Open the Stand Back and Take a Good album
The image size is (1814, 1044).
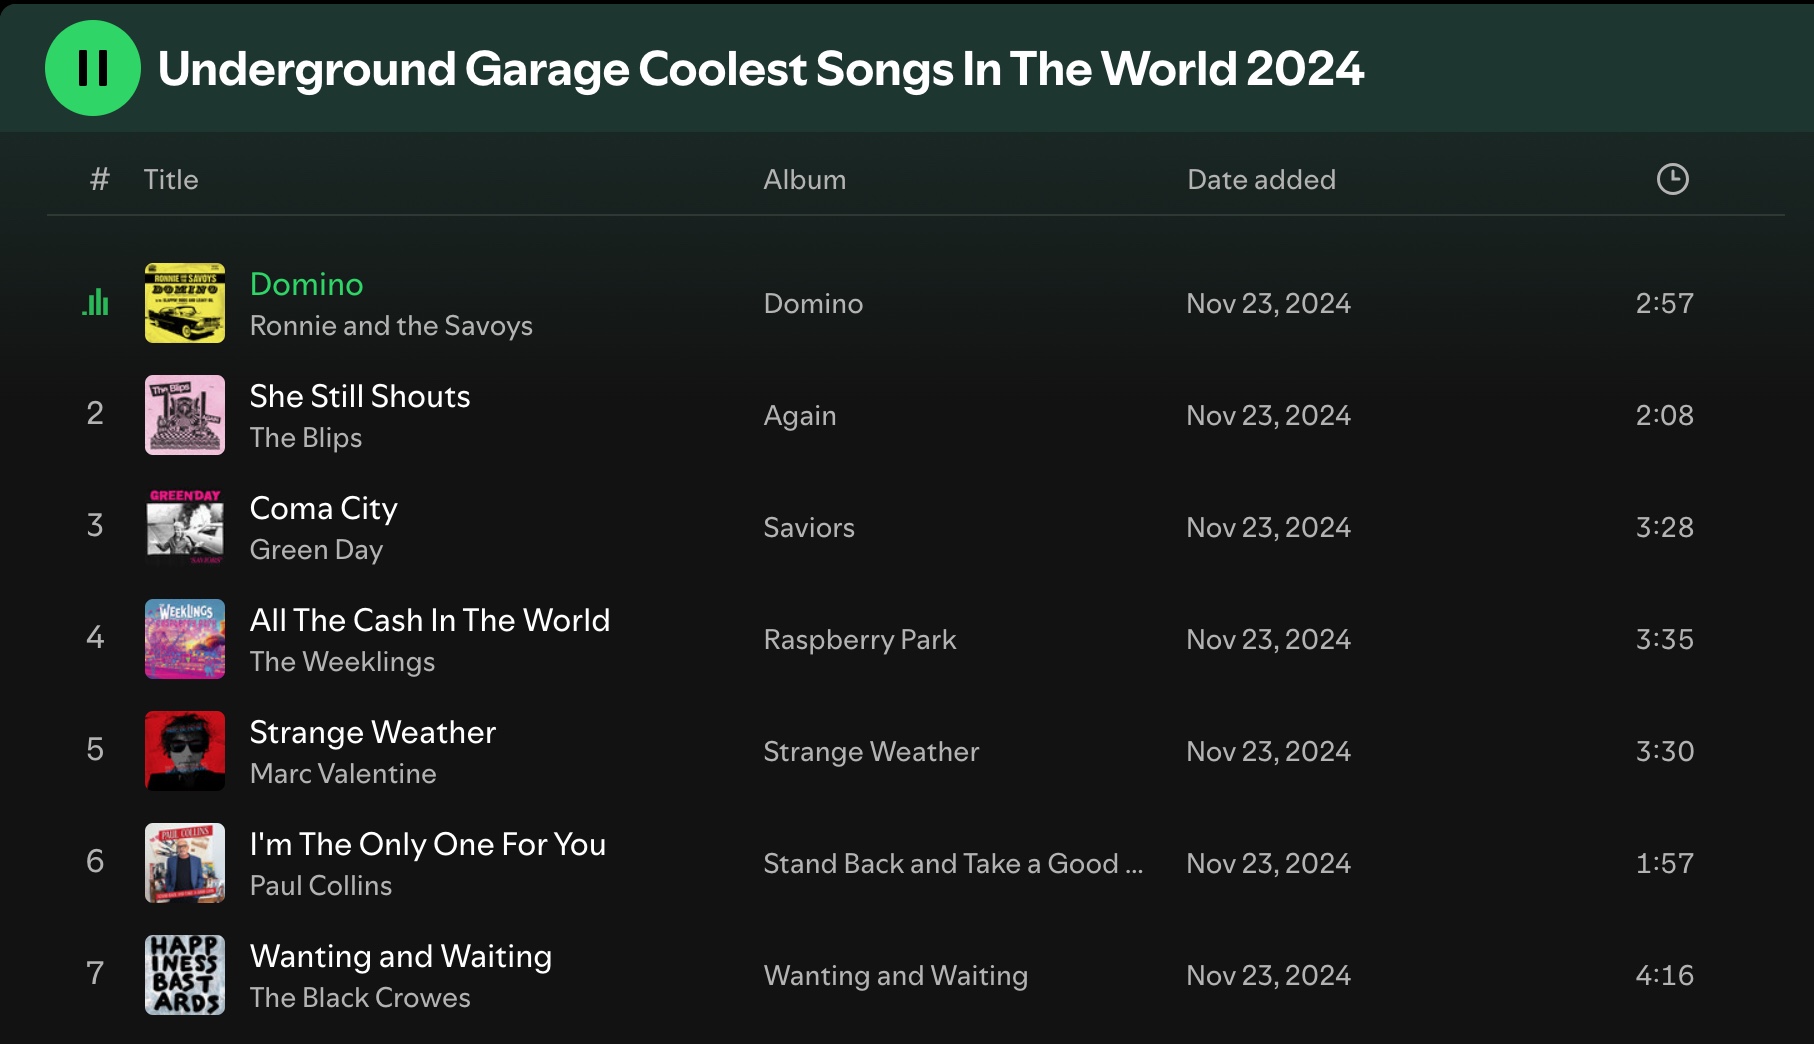coord(953,863)
